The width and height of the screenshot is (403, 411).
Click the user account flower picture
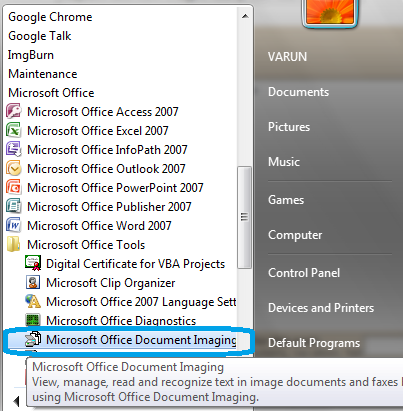coord(330,12)
